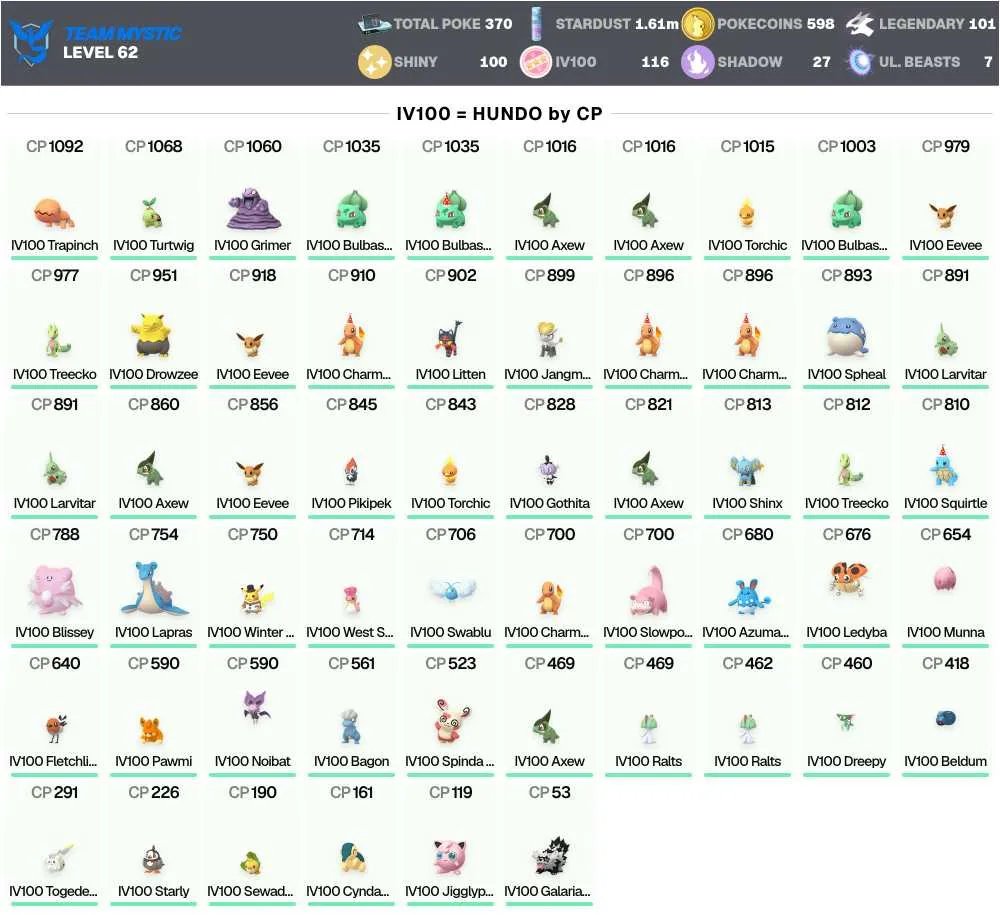
Task: Click the Pokecoins gold coin icon
Action: 697,24
